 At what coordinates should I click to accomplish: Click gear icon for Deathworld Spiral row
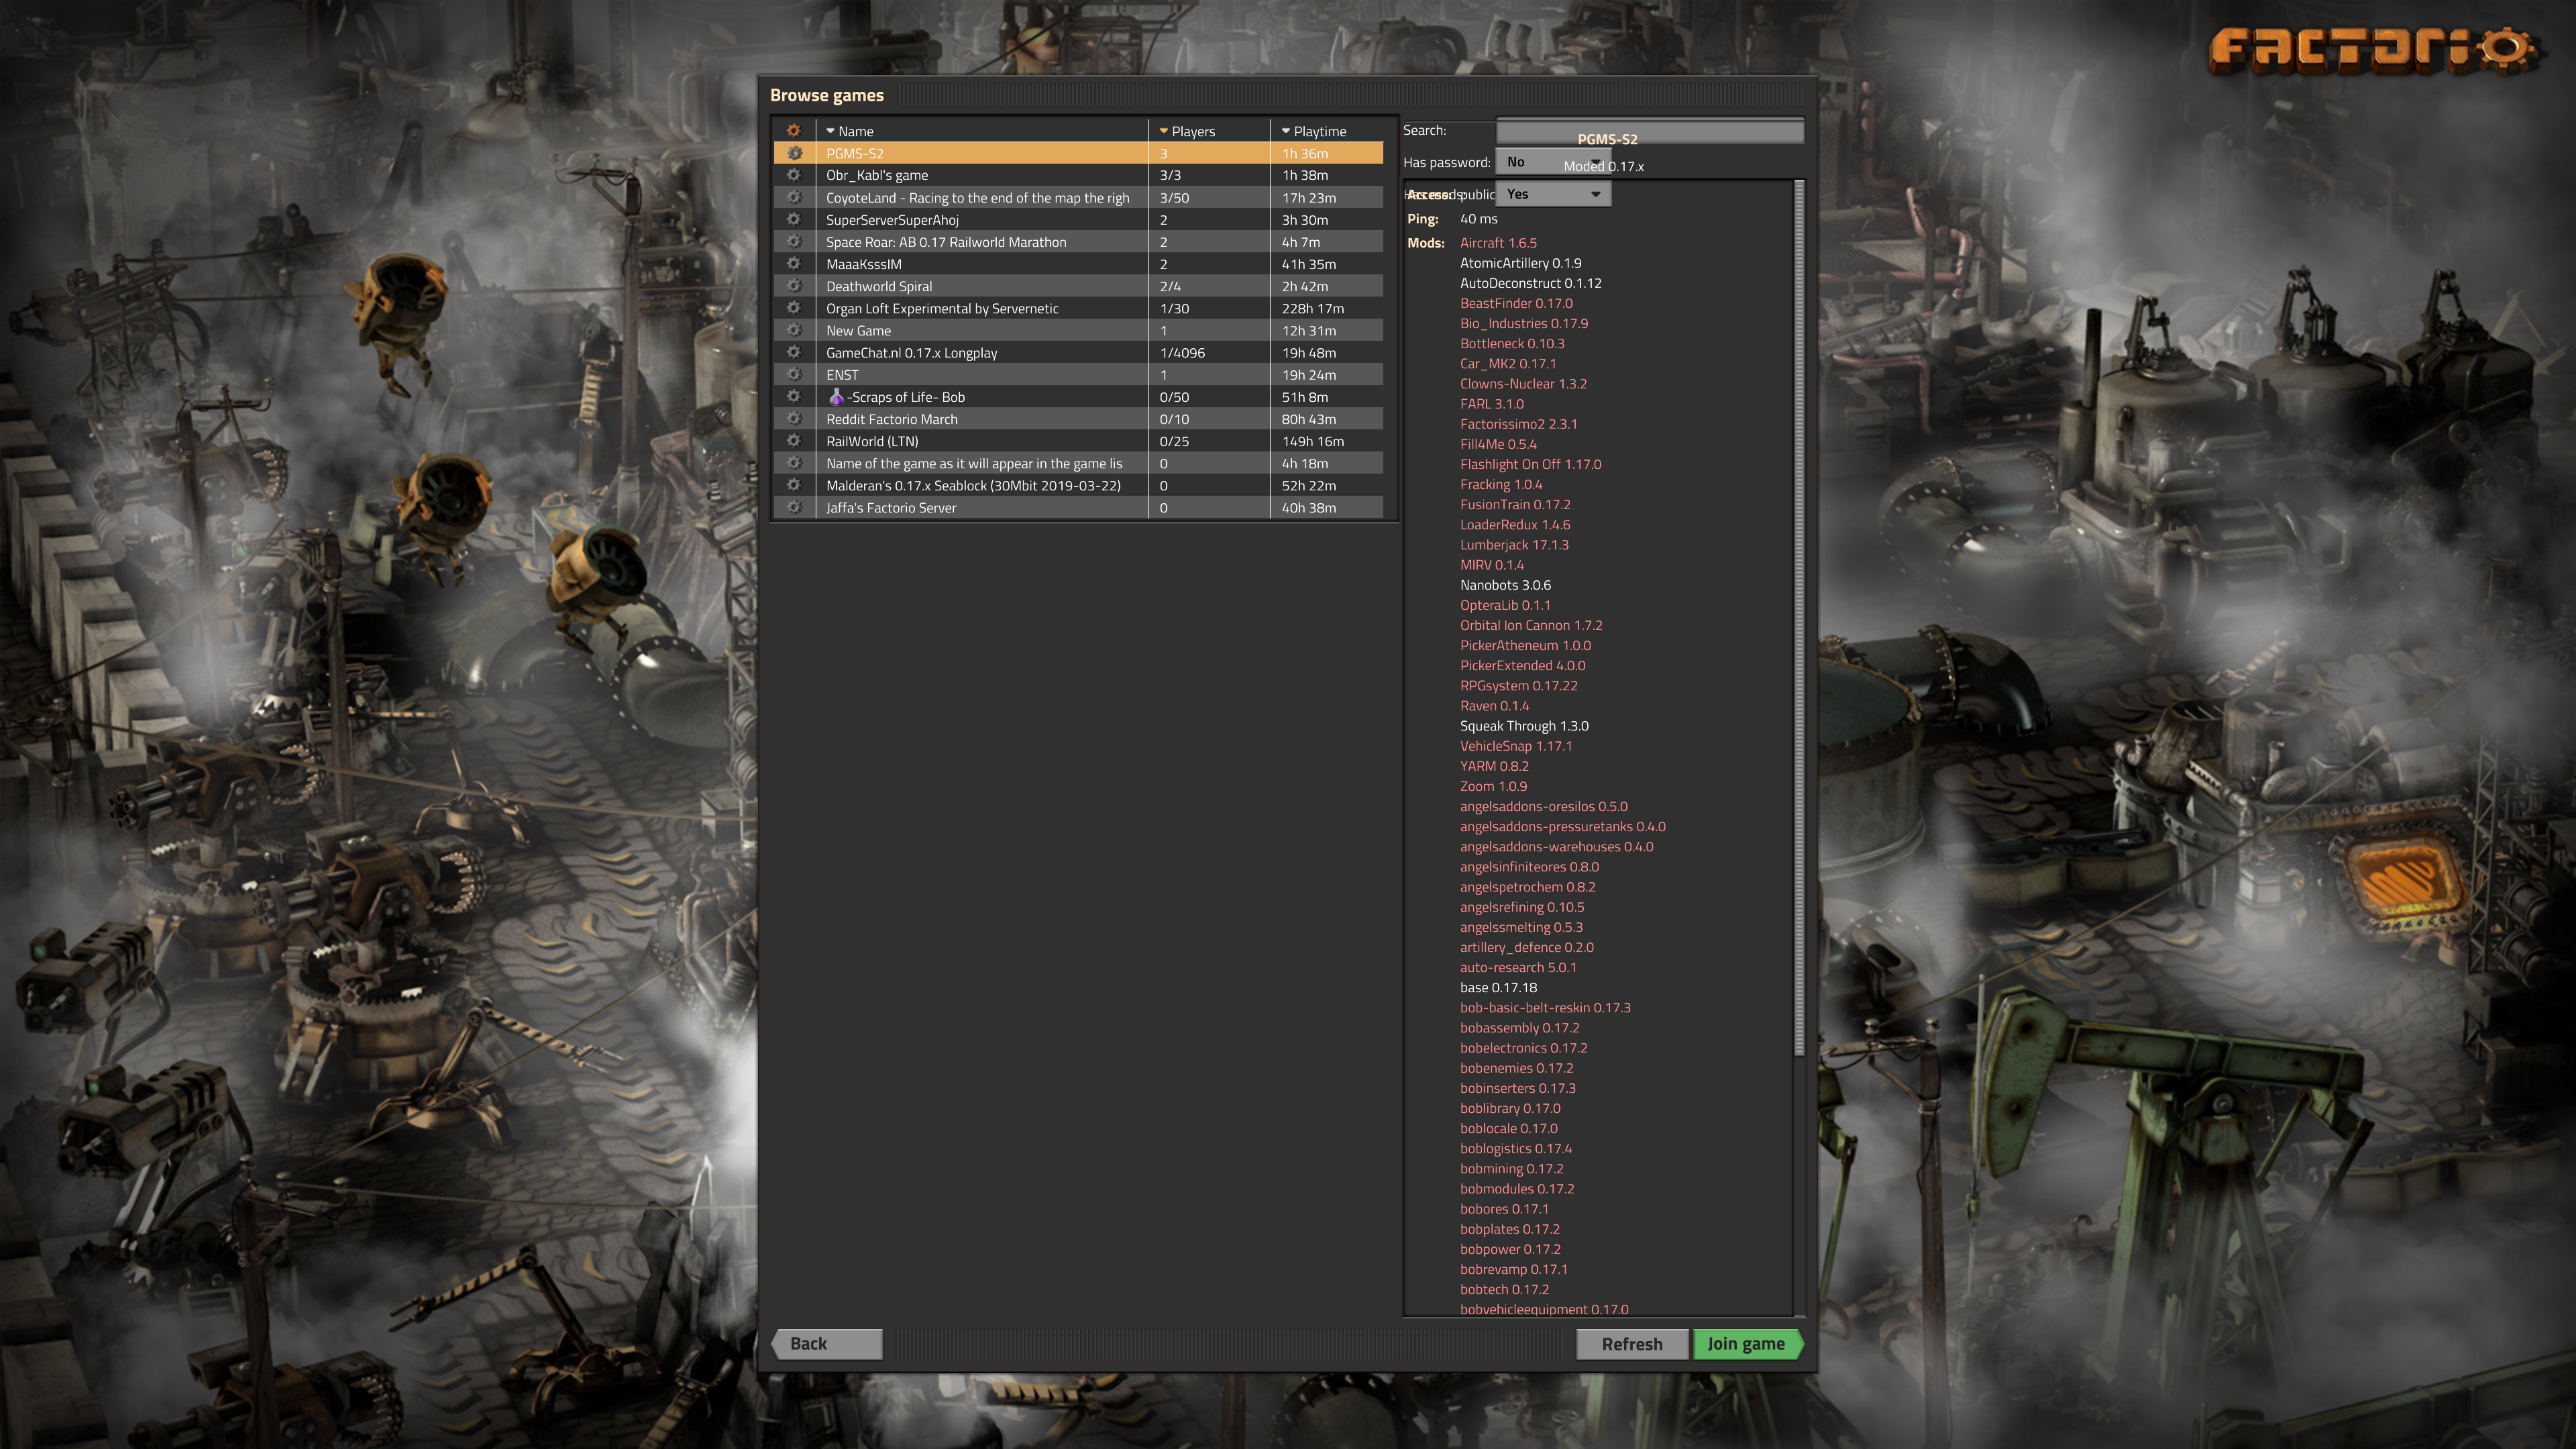(x=794, y=285)
